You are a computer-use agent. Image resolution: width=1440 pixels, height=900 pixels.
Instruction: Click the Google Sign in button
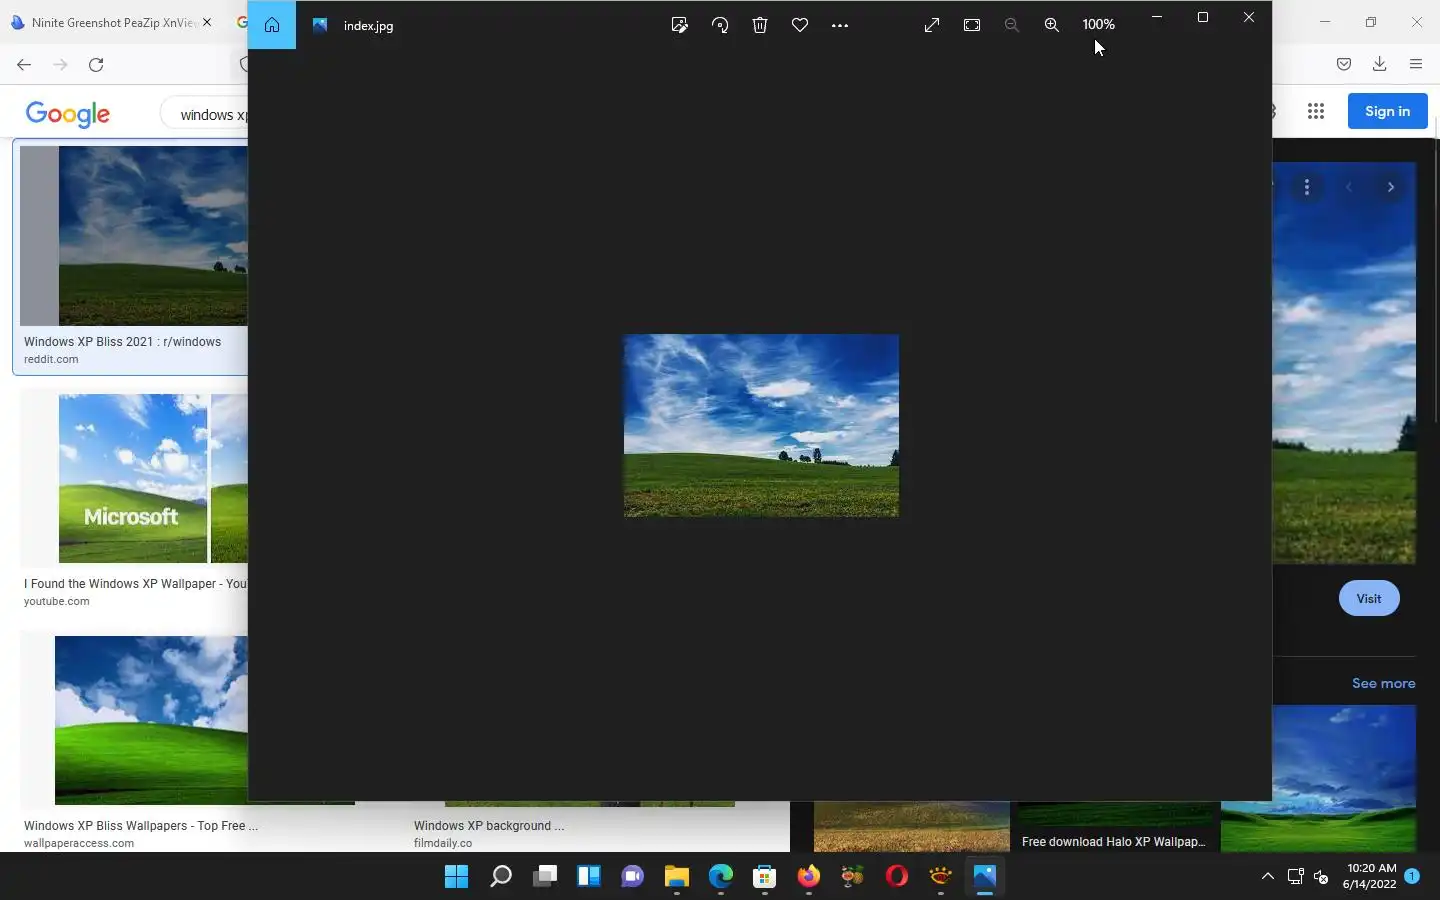tap(1388, 111)
